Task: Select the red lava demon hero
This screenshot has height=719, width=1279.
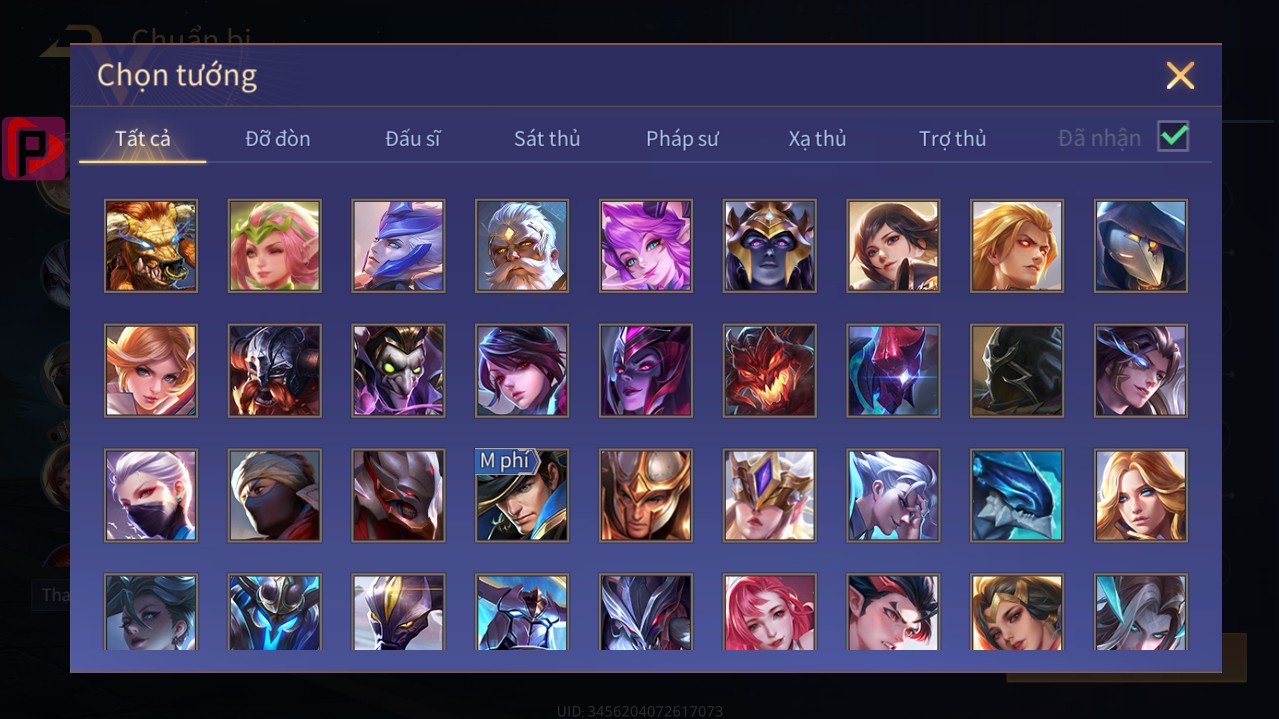Action: click(770, 371)
